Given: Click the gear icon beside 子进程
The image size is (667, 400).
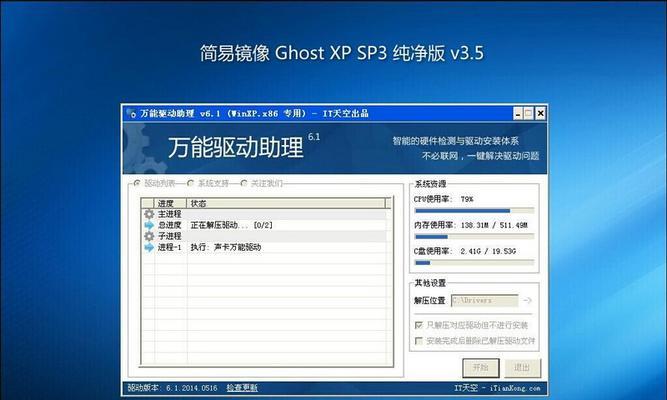Looking at the screenshot, I should [149, 236].
